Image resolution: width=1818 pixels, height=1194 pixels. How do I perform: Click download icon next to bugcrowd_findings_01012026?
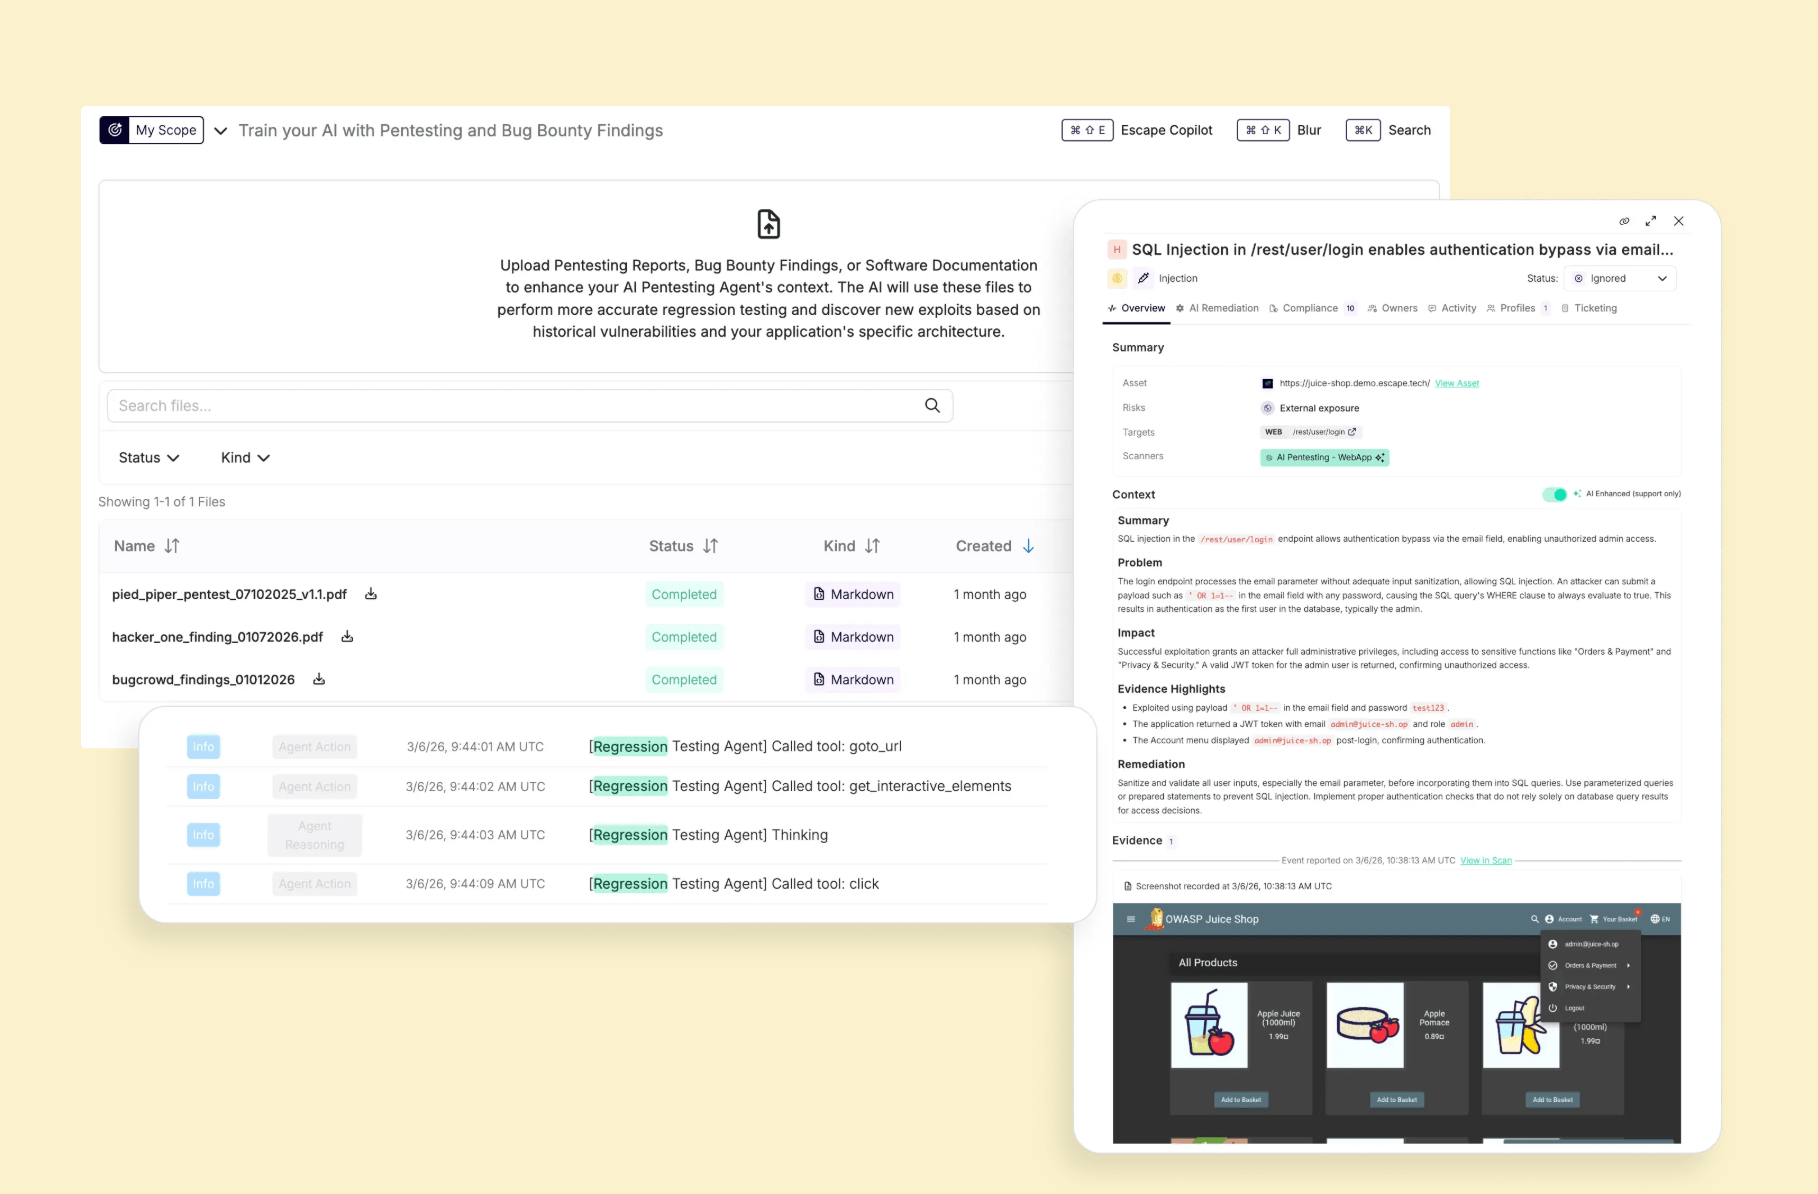point(319,680)
